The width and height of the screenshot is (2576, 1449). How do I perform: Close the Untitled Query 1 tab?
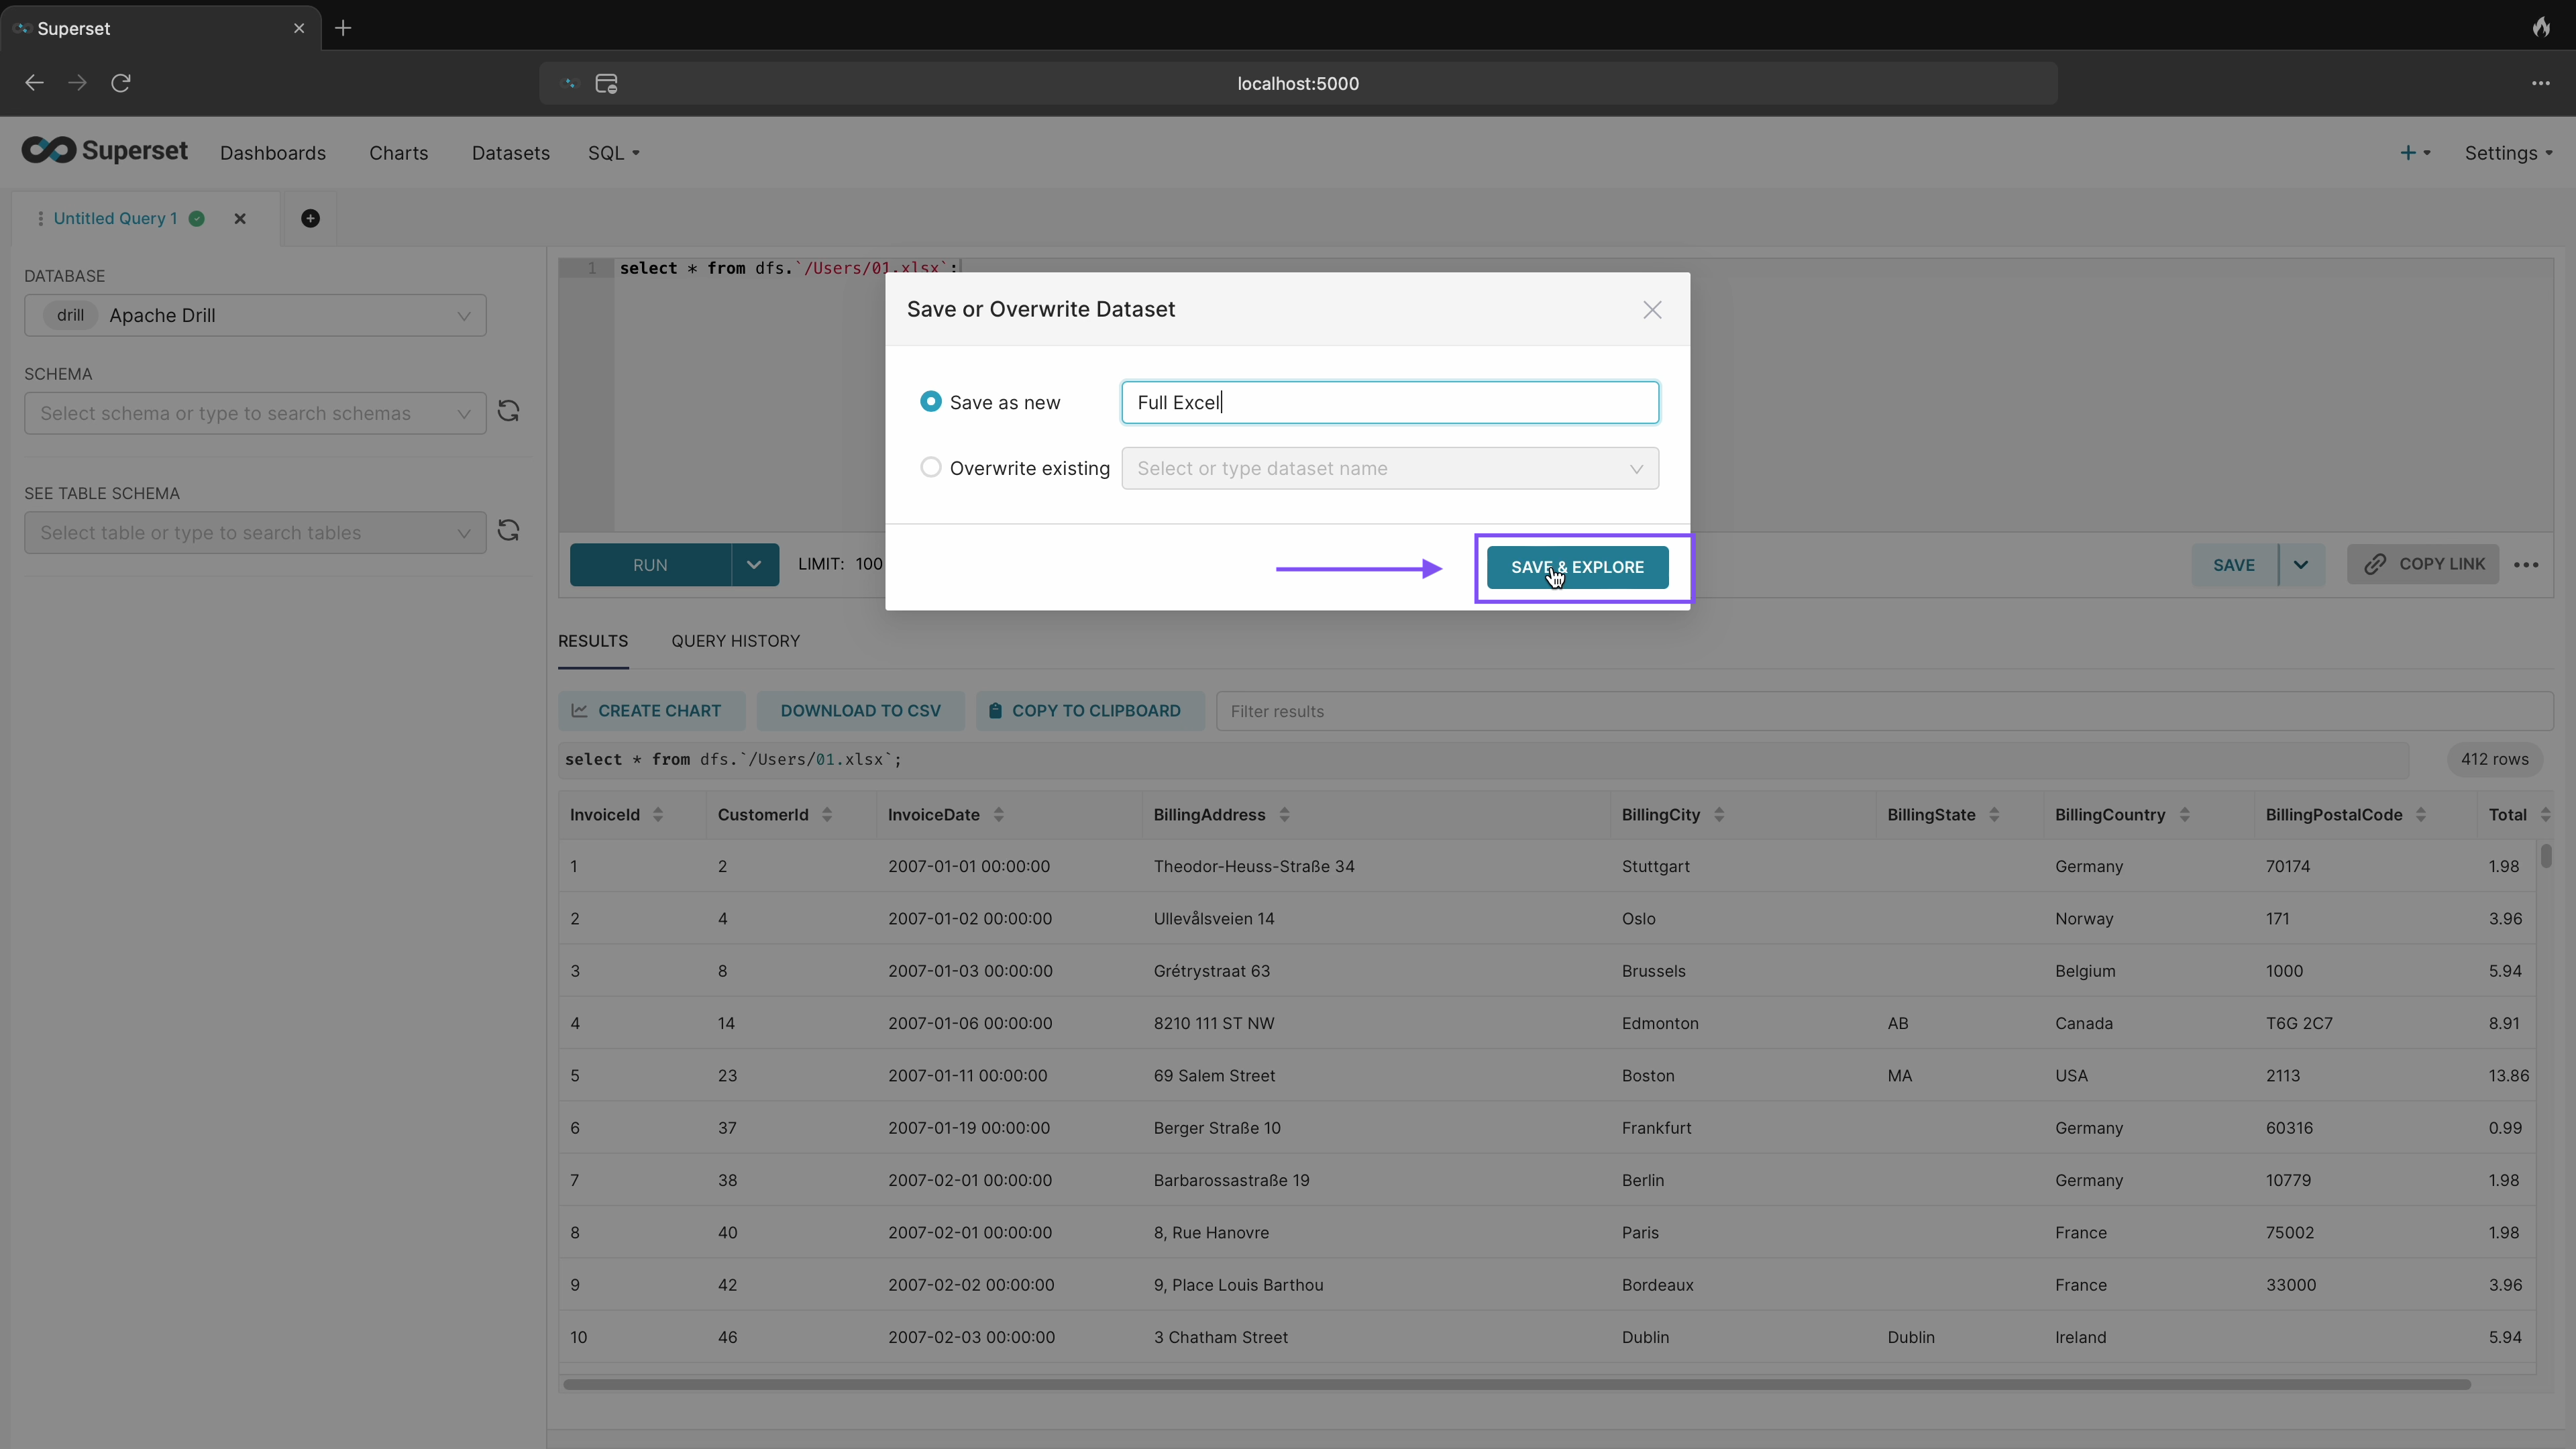(x=240, y=218)
